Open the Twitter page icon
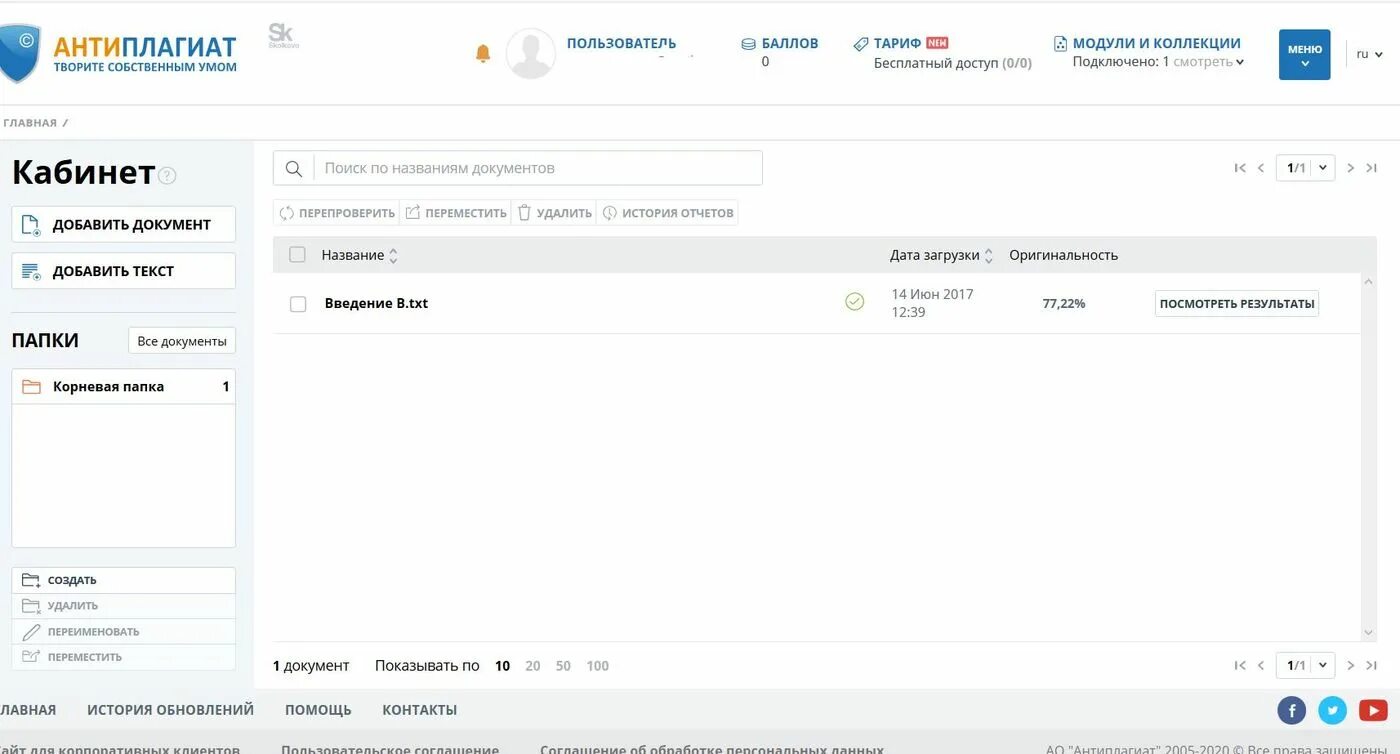 point(1333,710)
